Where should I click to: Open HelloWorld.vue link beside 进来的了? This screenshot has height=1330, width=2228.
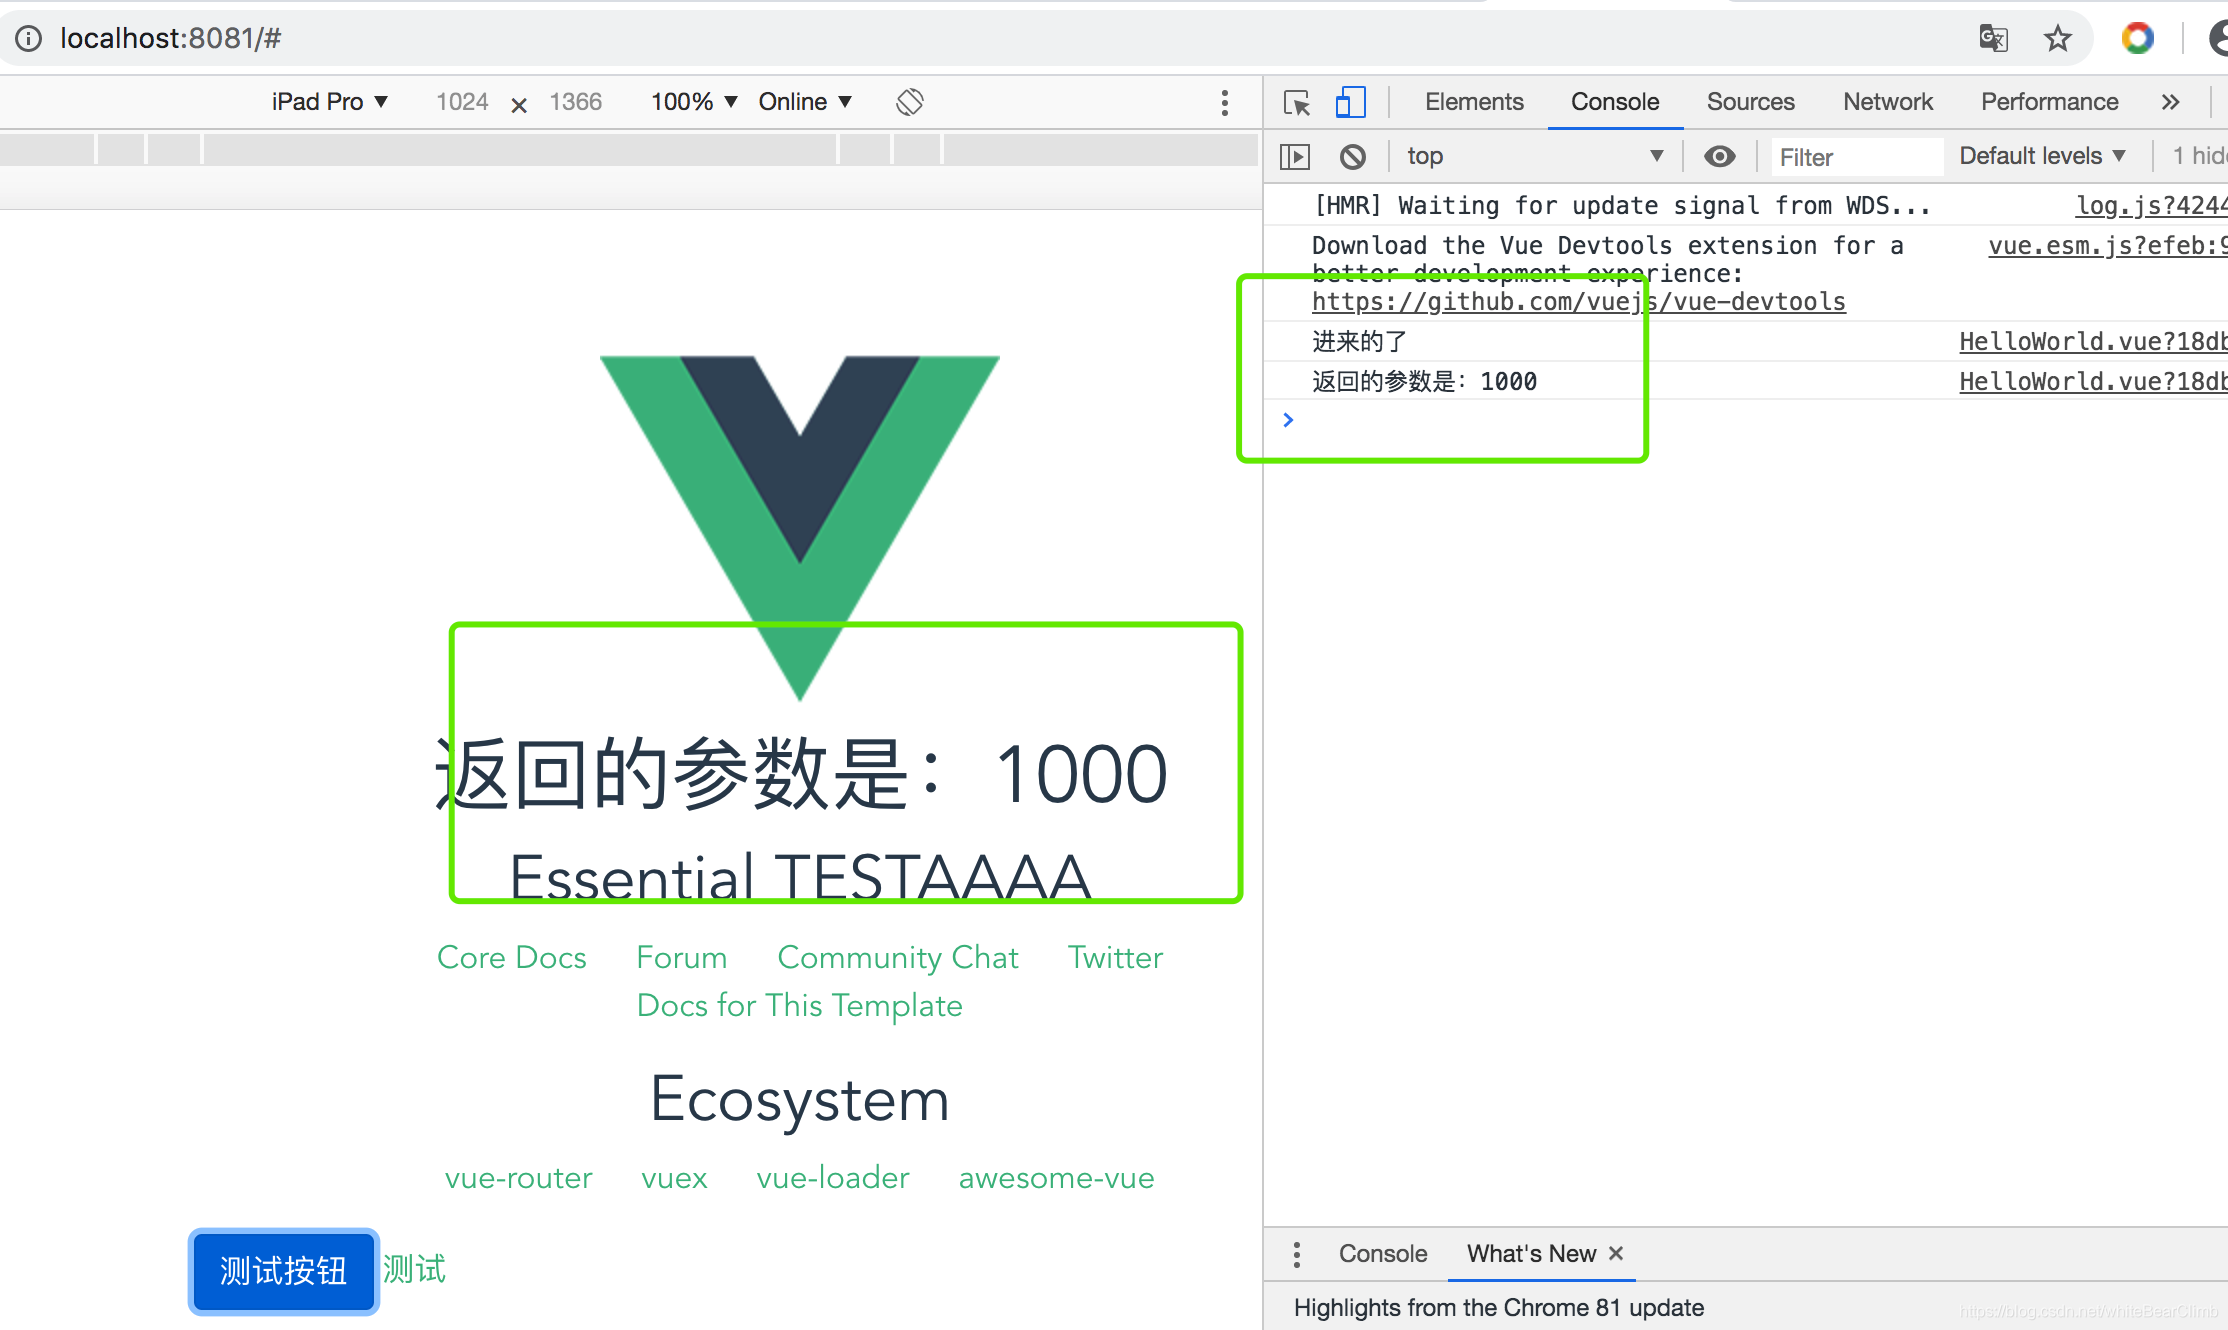[x=2093, y=342]
